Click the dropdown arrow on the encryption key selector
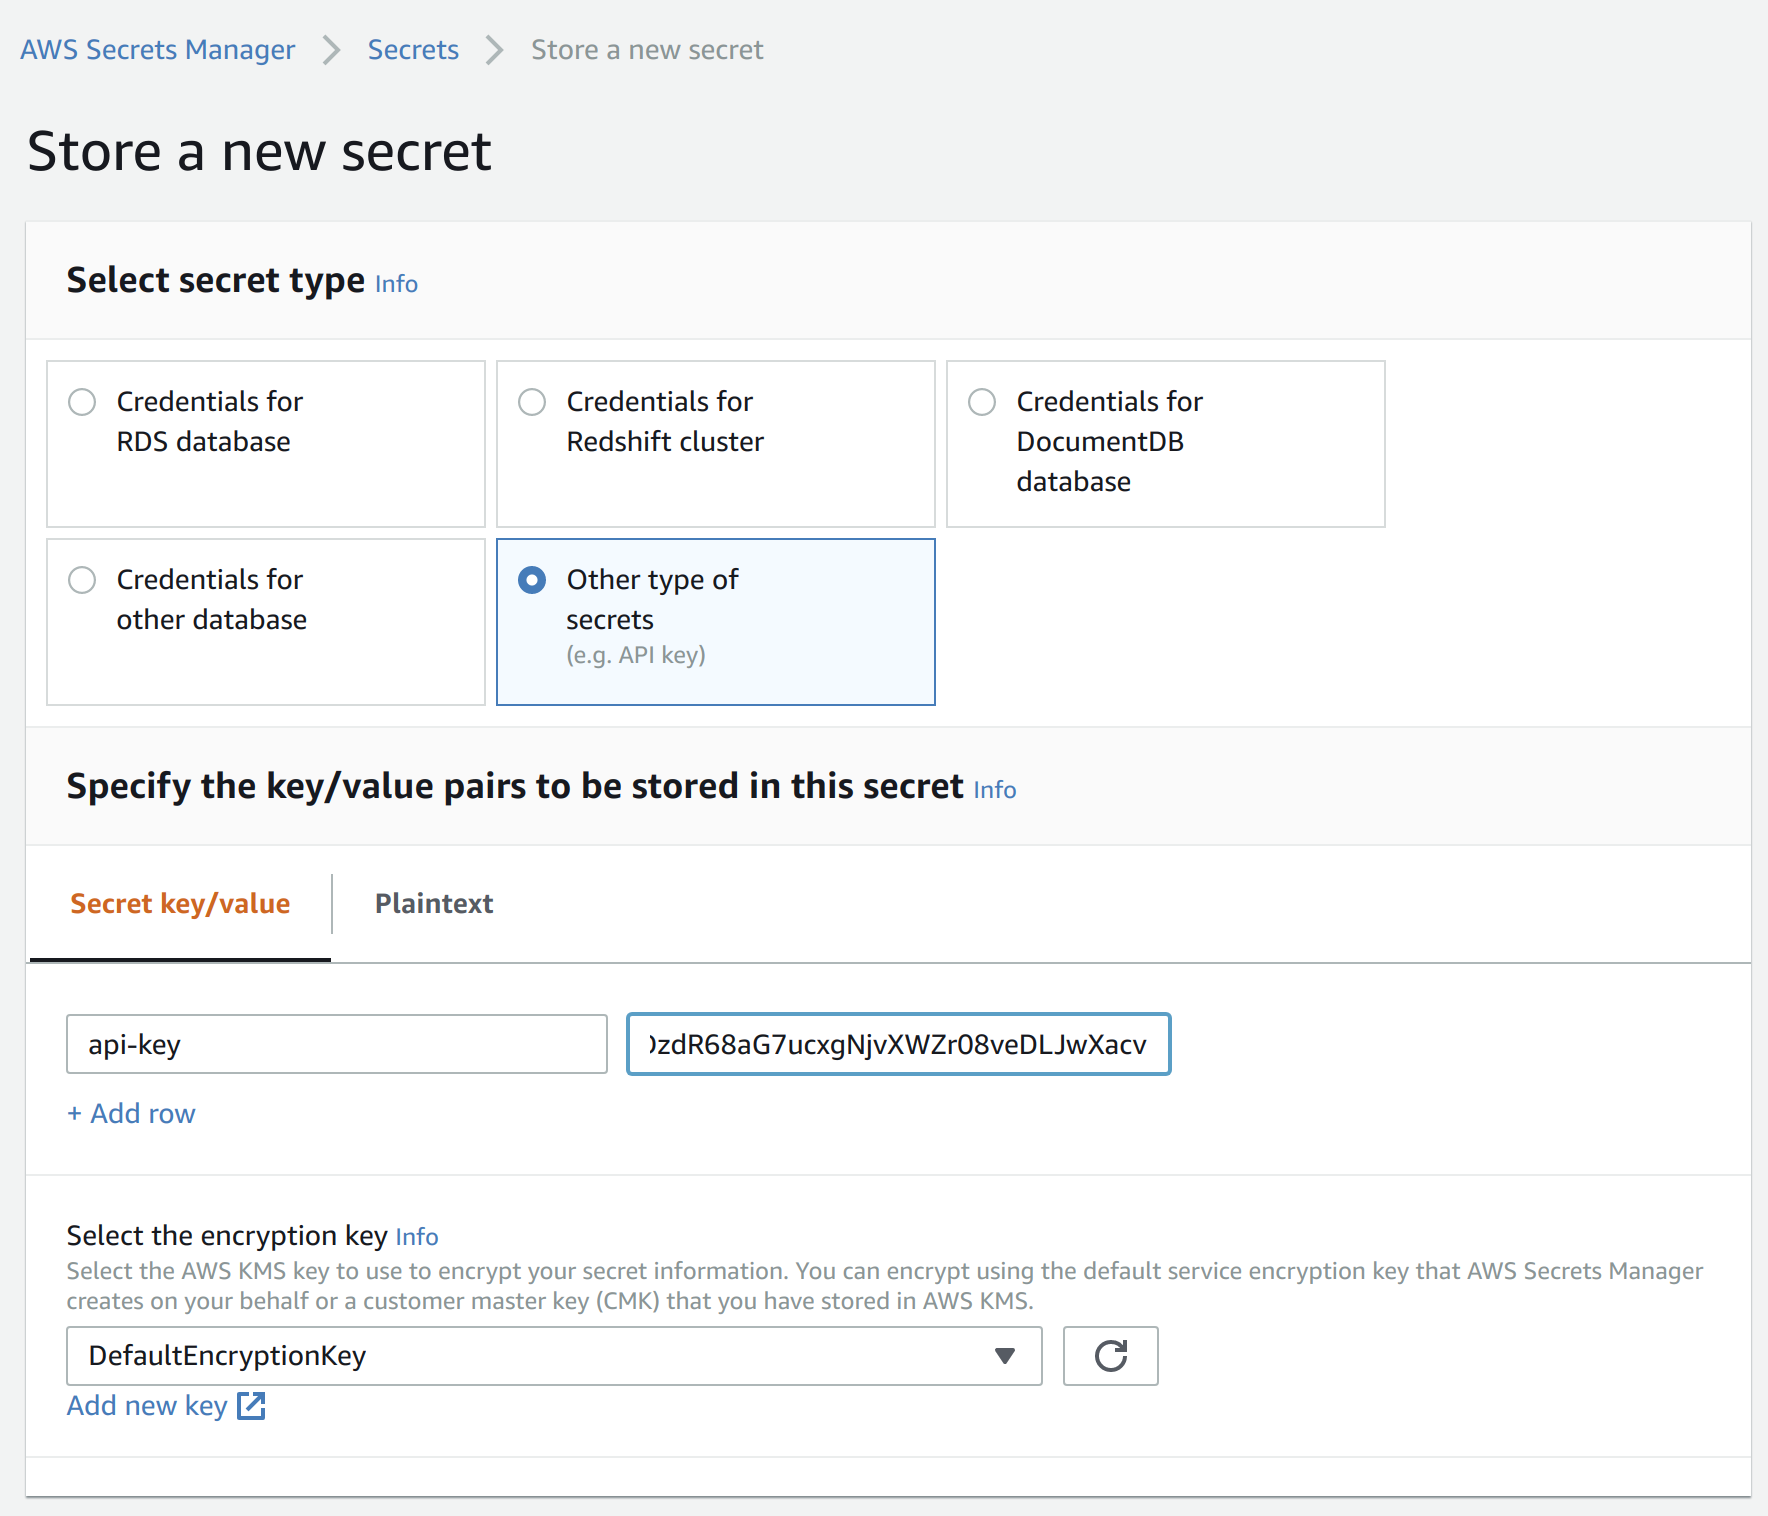Image resolution: width=1768 pixels, height=1516 pixels. point(1004,1356)
